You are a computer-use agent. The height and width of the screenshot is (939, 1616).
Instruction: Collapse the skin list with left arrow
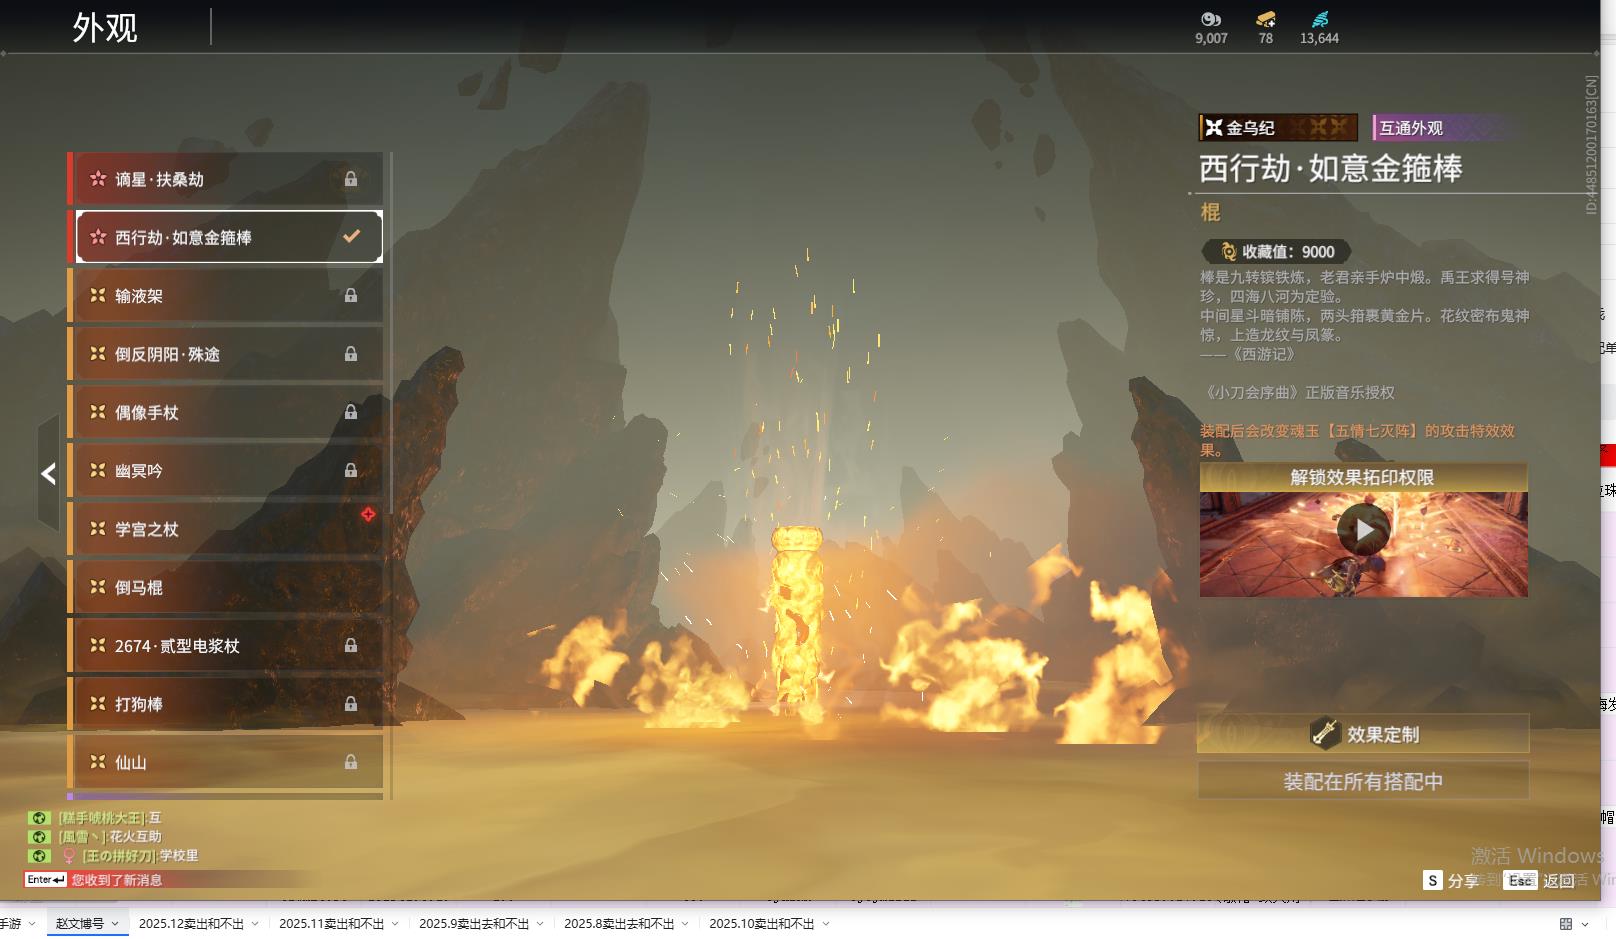click(x=48, y=474)
